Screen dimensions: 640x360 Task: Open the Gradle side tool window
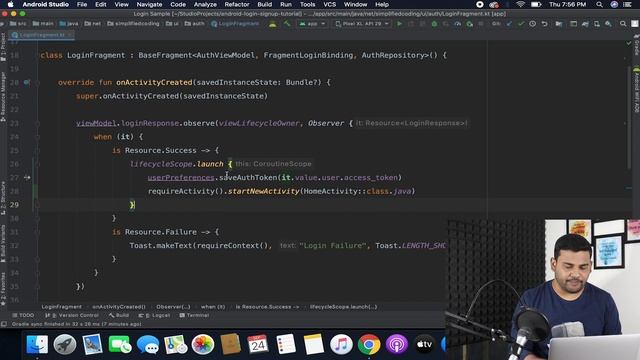pos(636,46)
